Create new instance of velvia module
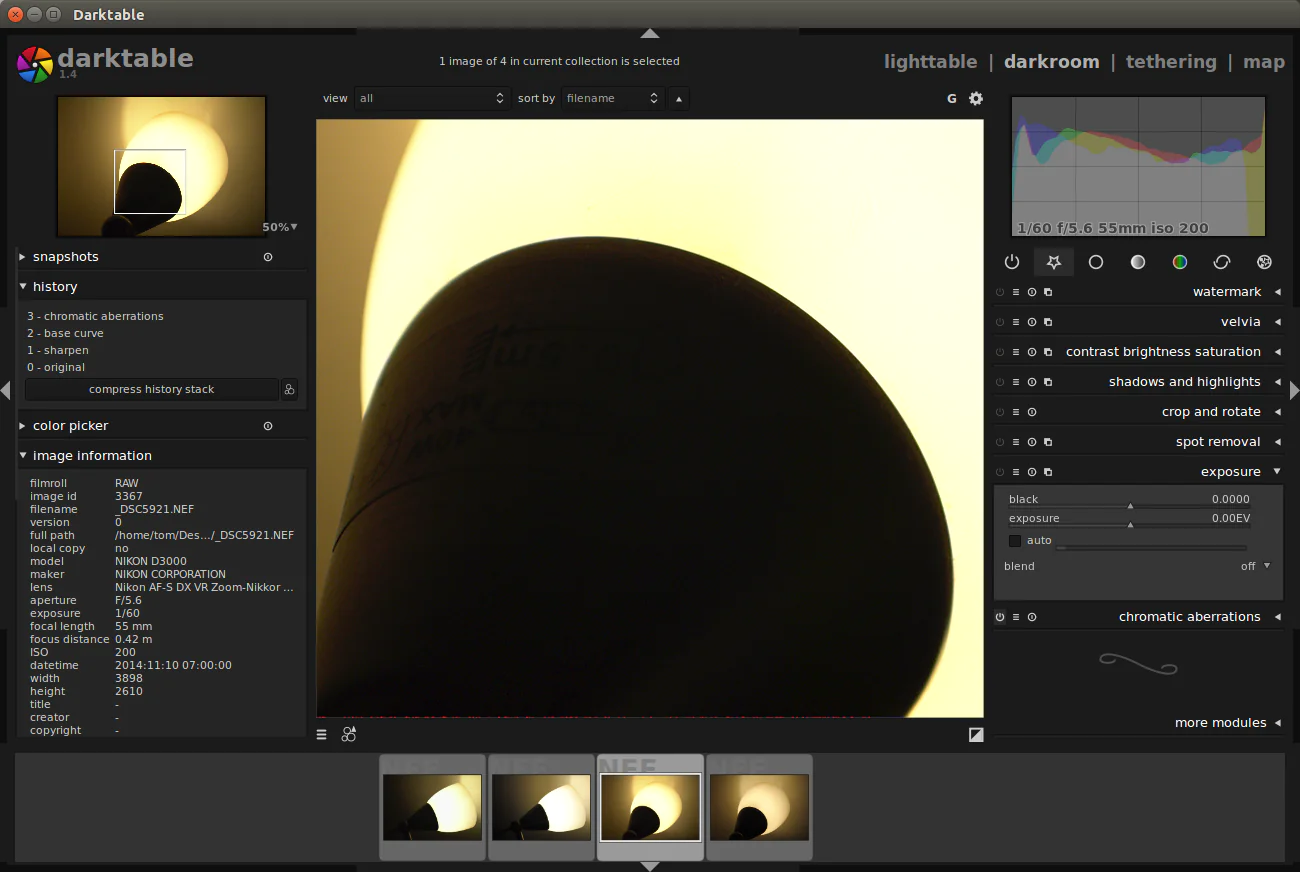Image resolution: width=1300 pixels, height=872 pixels. pos(1048,322)
